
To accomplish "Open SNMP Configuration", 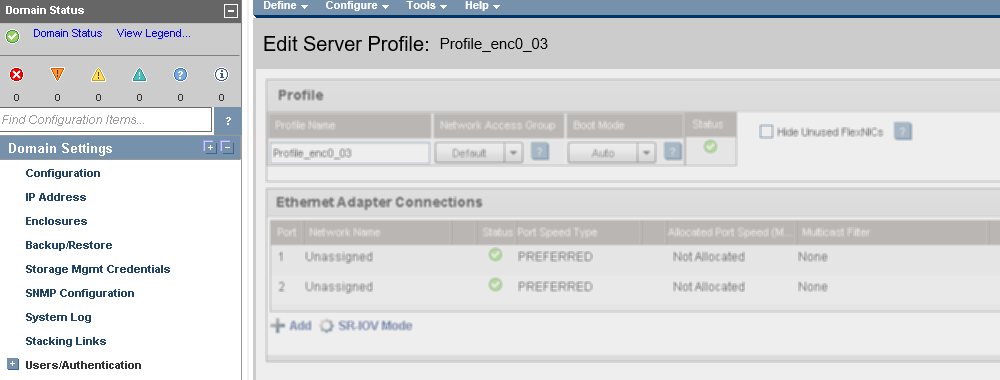I will 80,293.
